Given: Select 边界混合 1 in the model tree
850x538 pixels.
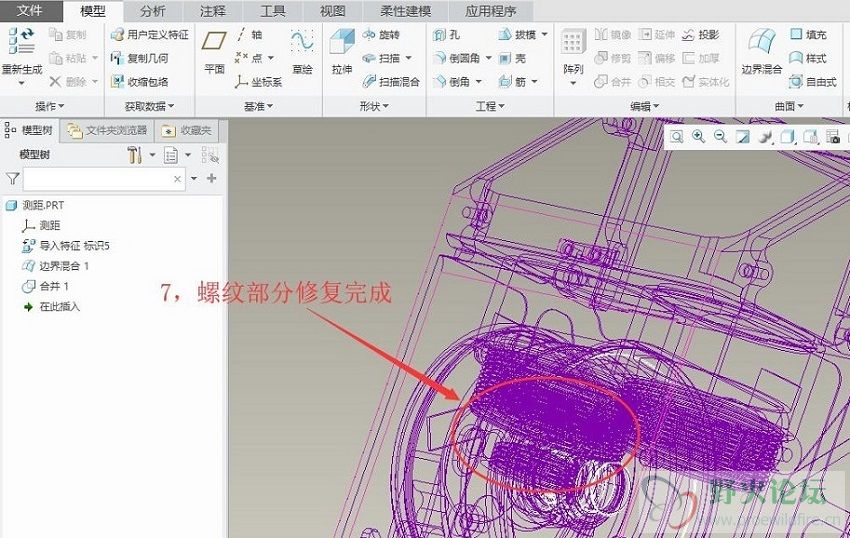Looking at the screenshot, I should (x=55, y=266).
